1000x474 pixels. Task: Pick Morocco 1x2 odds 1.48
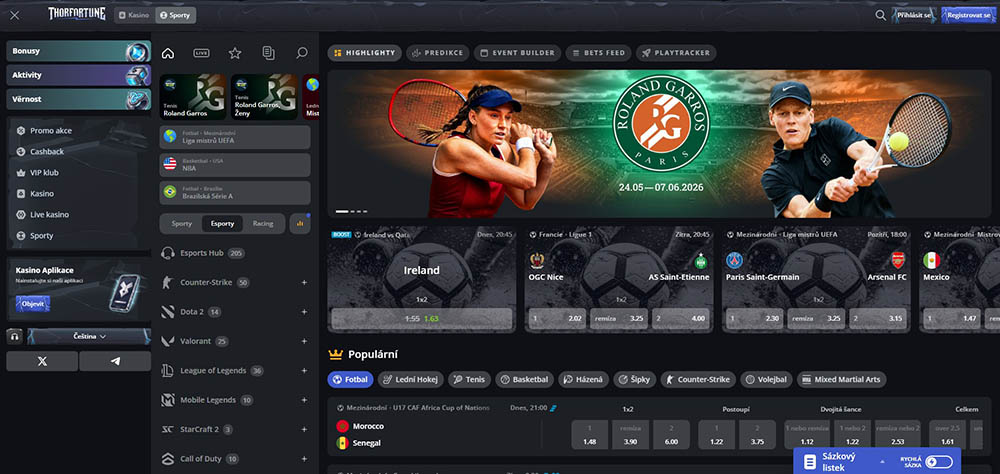pyautogui.click(x=590, y=434)
